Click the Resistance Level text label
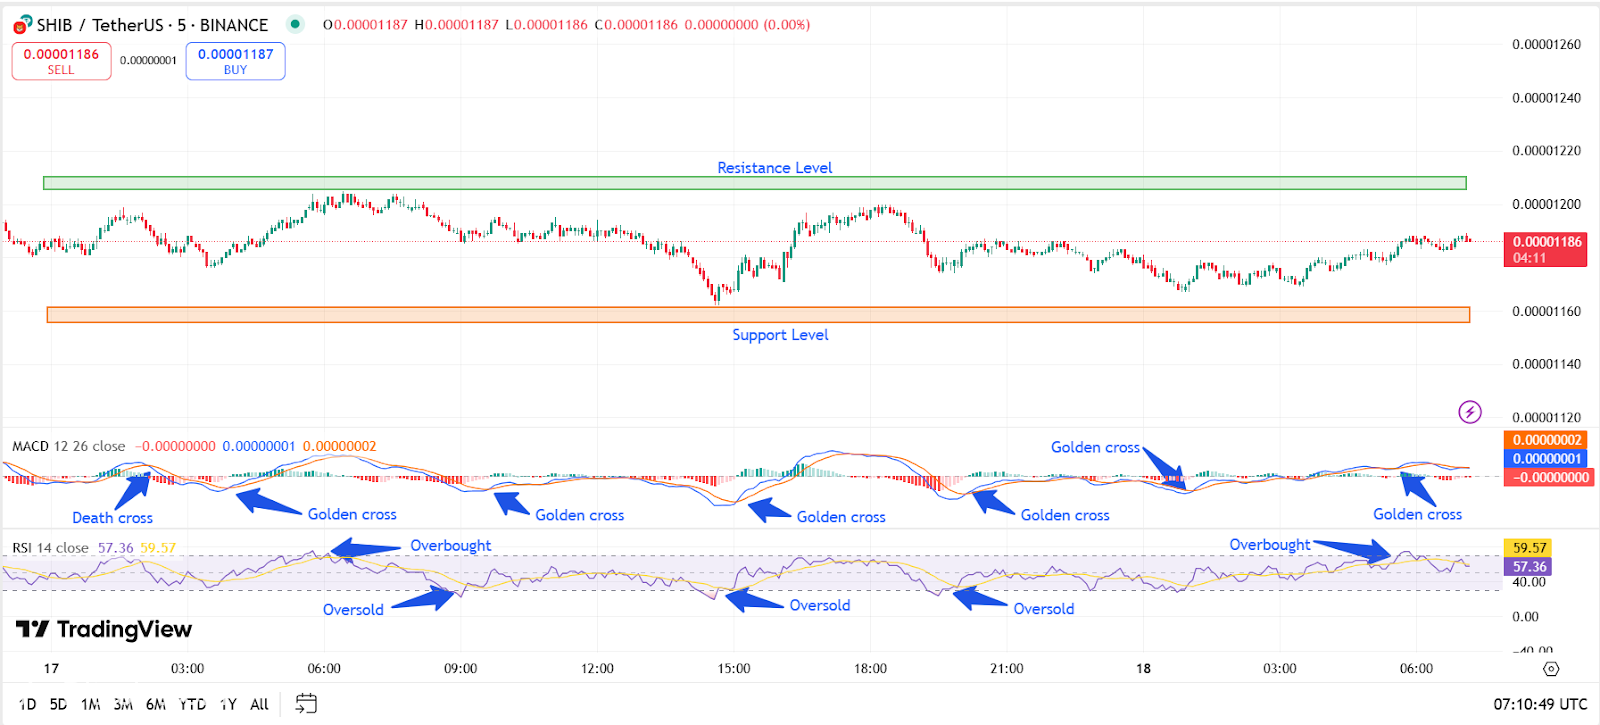 (774, 168)
